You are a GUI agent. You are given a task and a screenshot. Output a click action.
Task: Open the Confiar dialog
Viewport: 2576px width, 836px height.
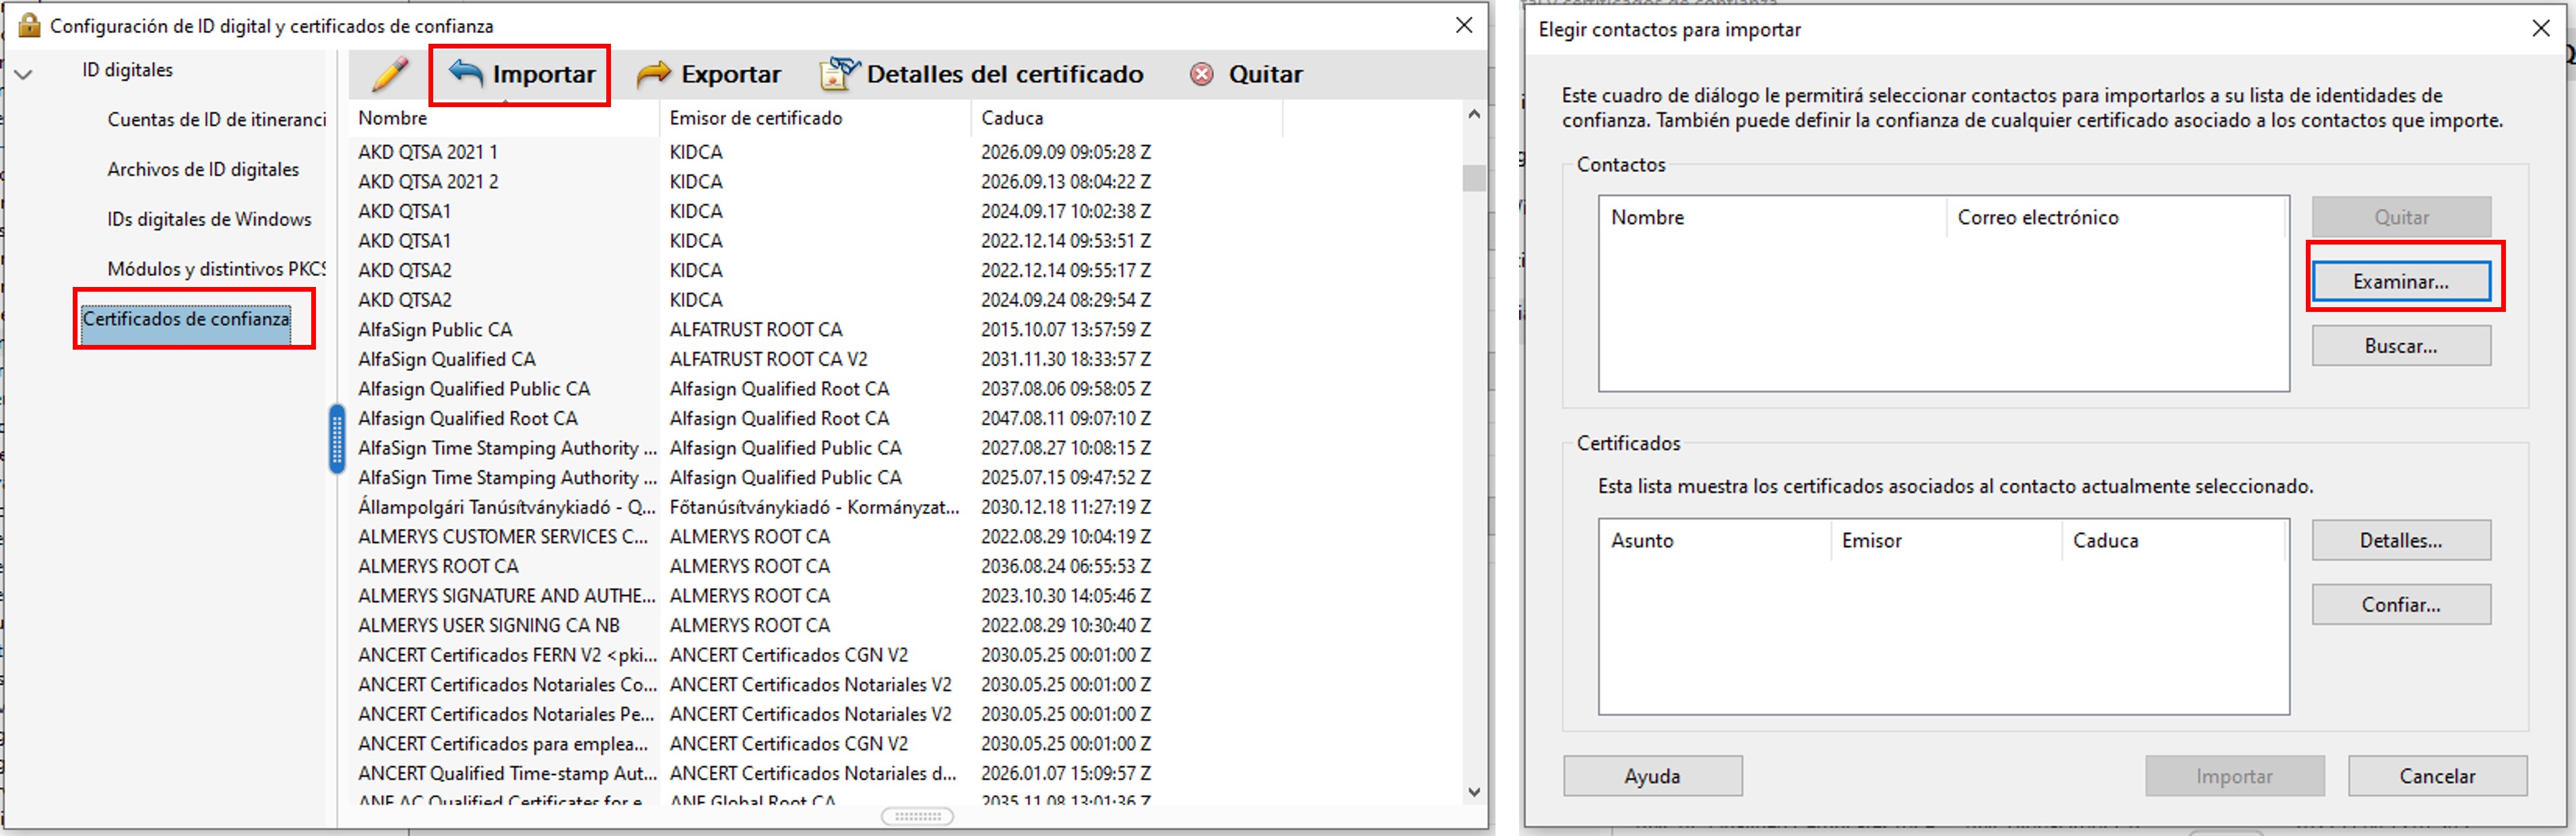click(x=2401, y=604)
